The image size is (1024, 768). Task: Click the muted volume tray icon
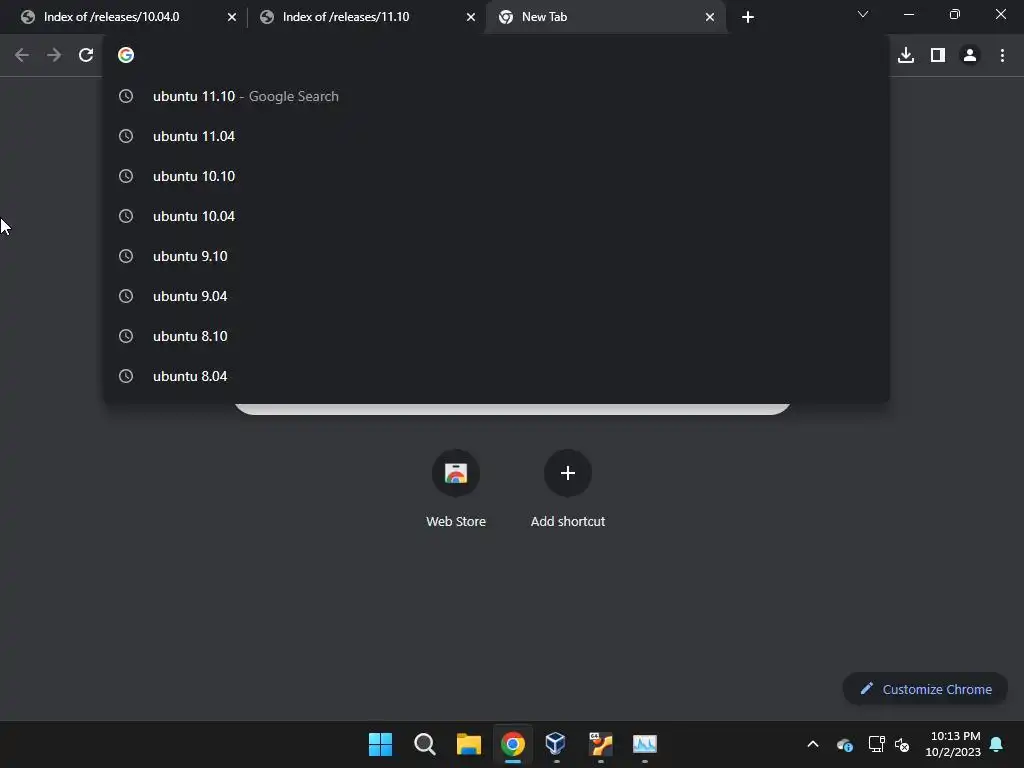(x=902, y=744)
